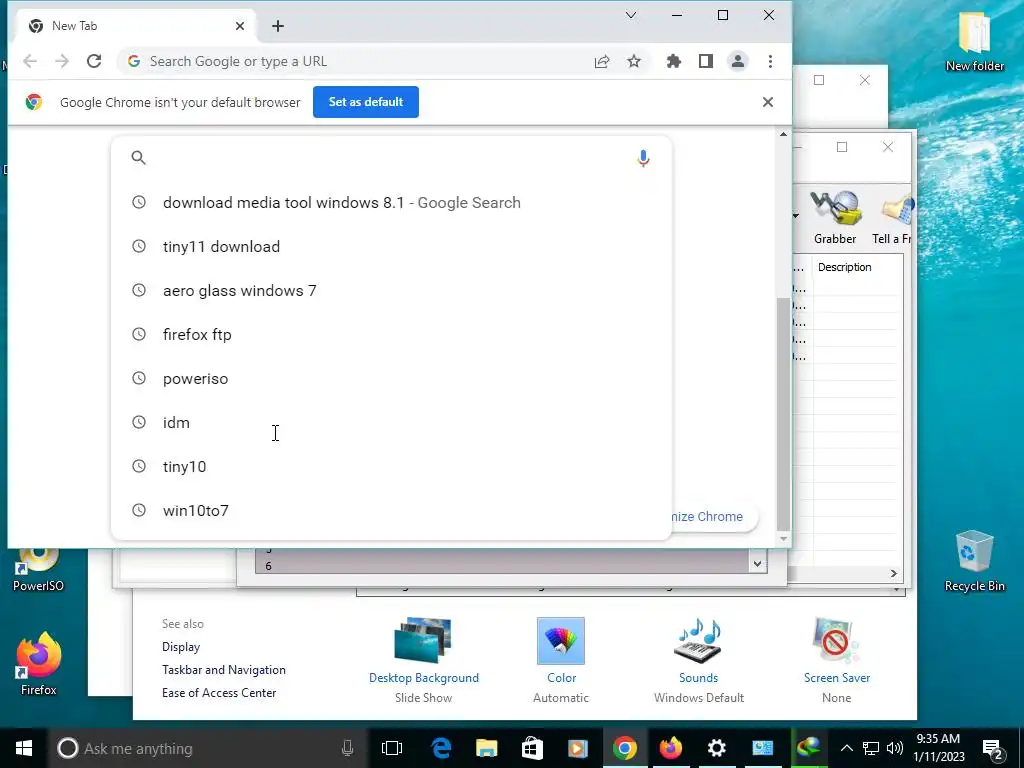The height and width of the screenshot is (768, 1024).
Task: Click Chrome's reload page icon
Action: [94, 61]
